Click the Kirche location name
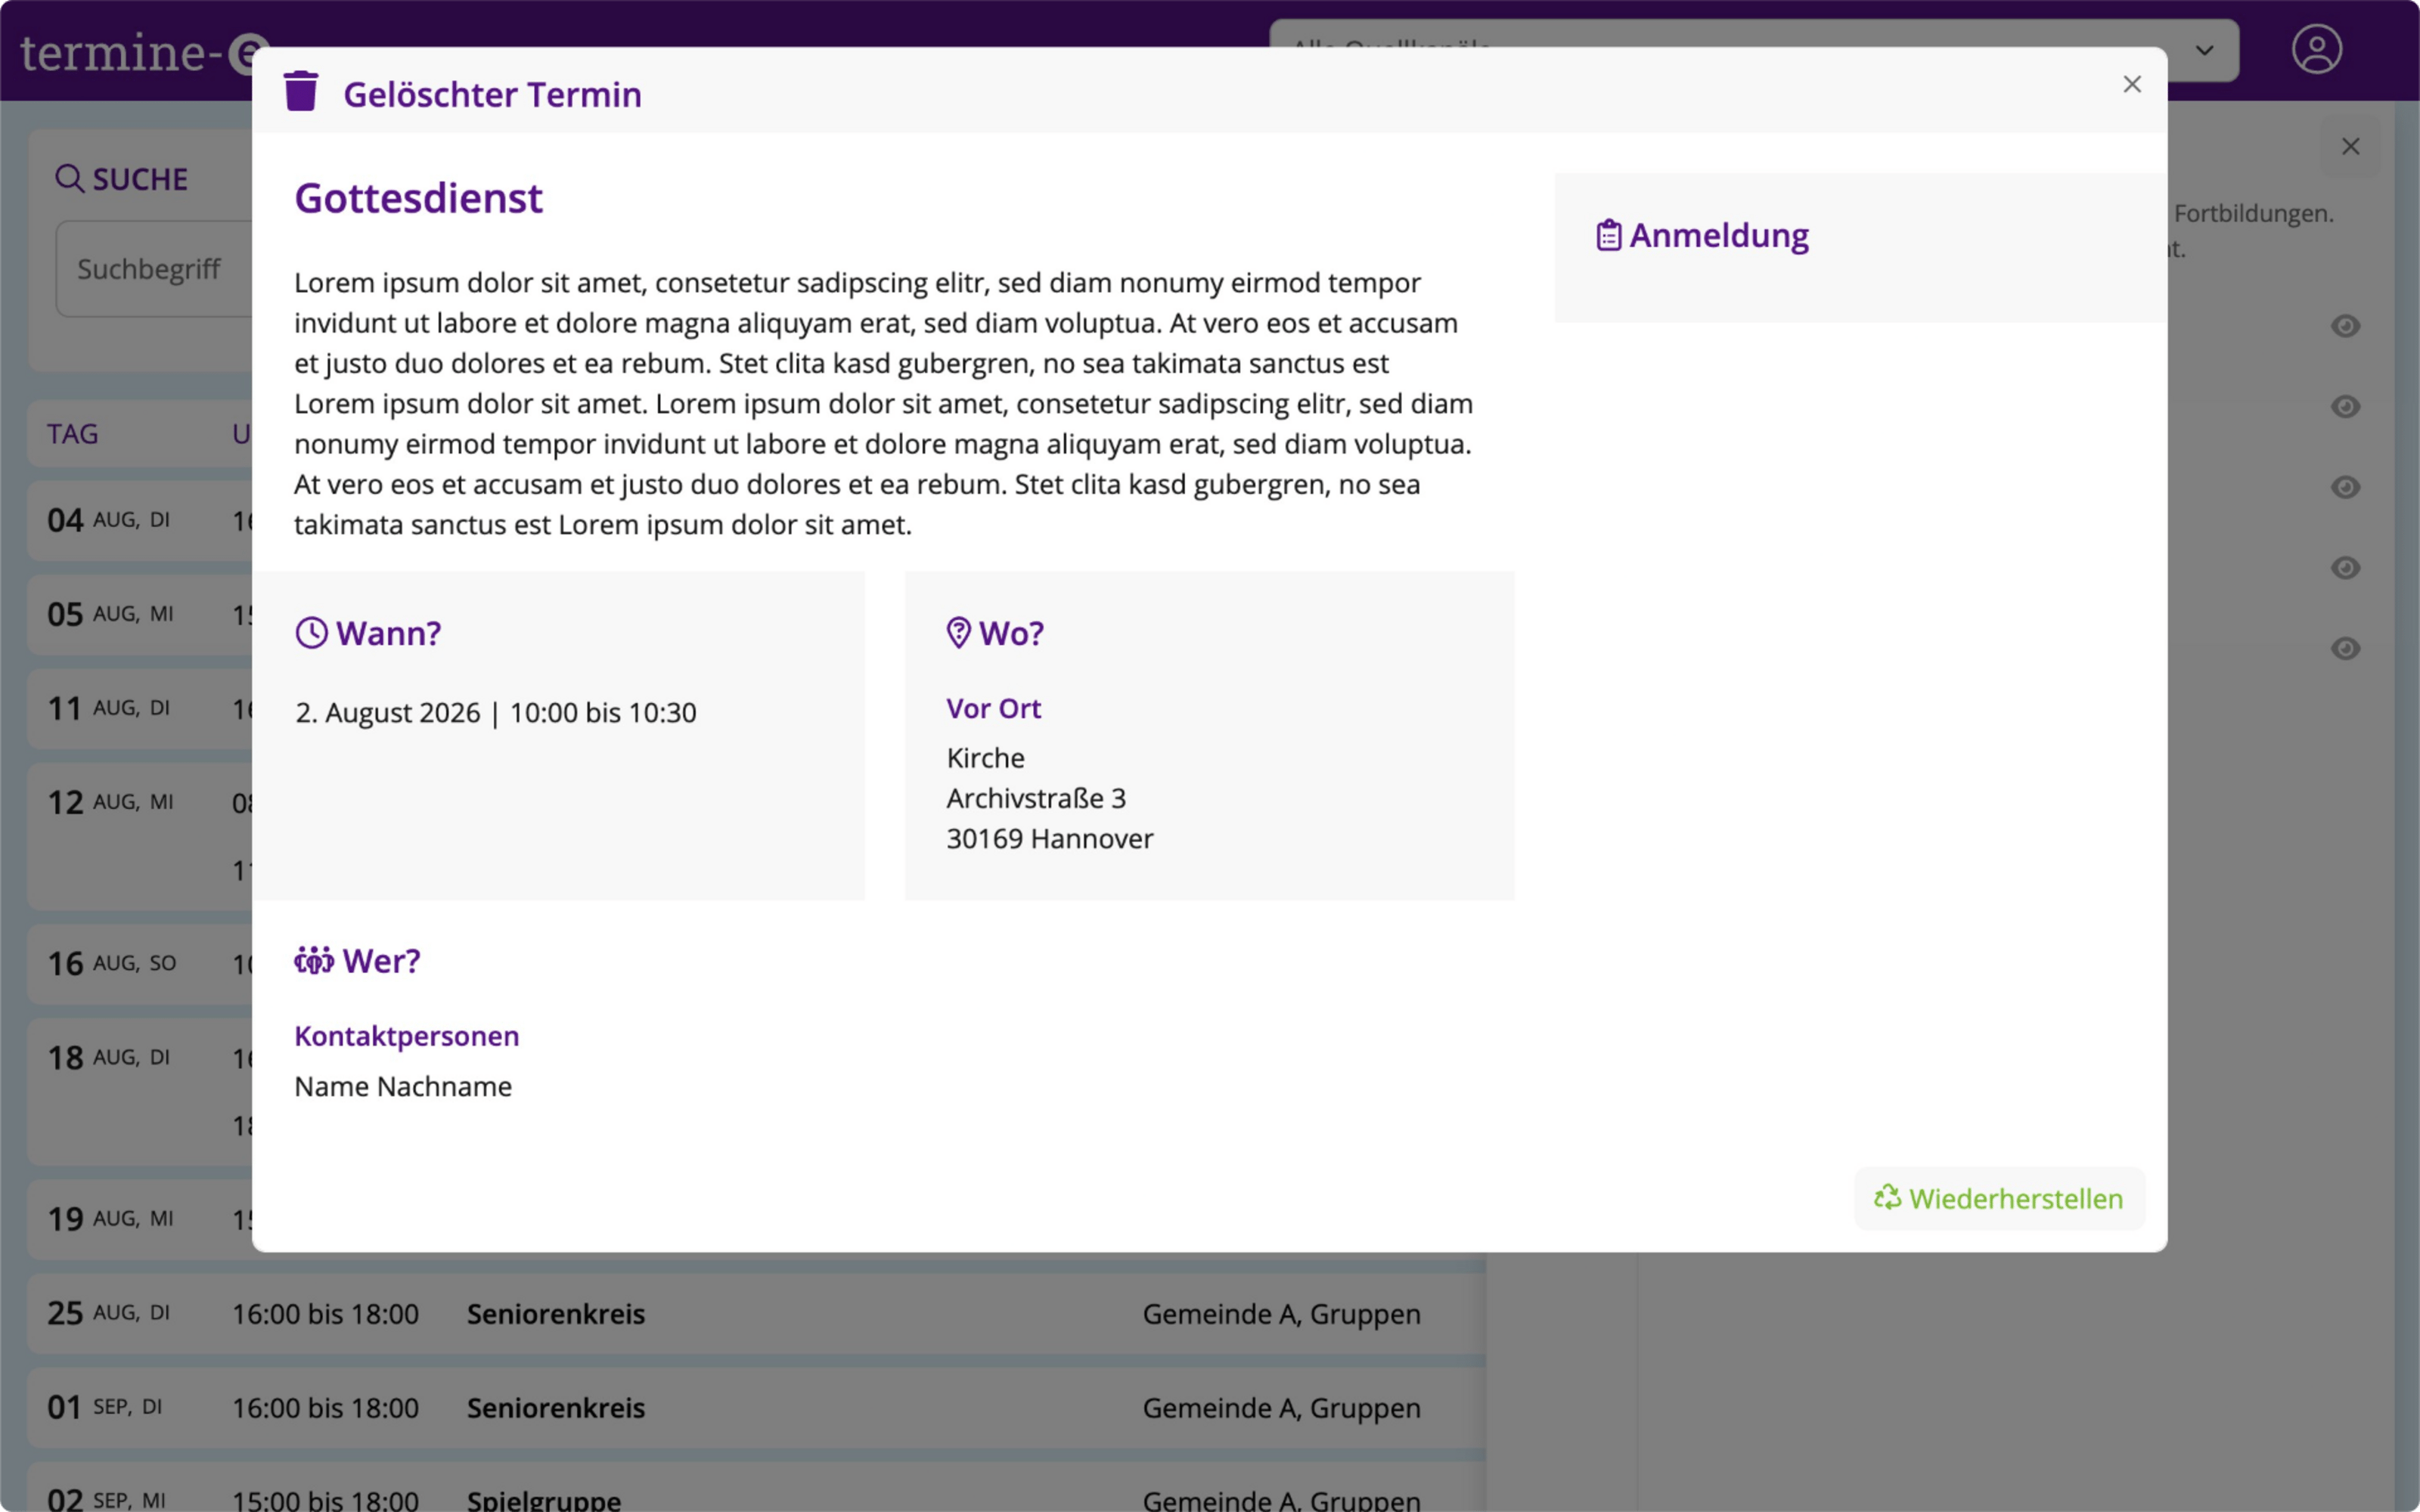 [985, 758]
